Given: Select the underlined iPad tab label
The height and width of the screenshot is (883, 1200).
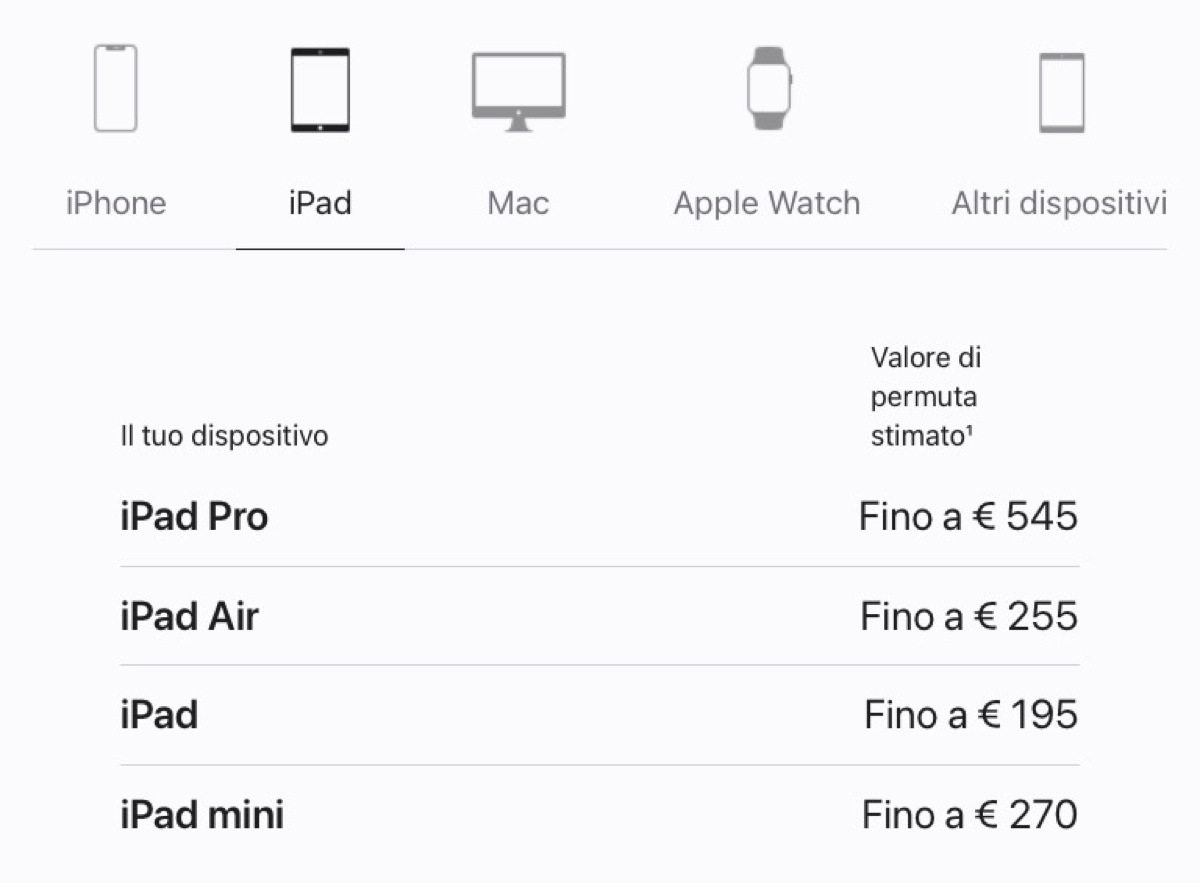Looking at the screenshot, I should tap(320, 204).
